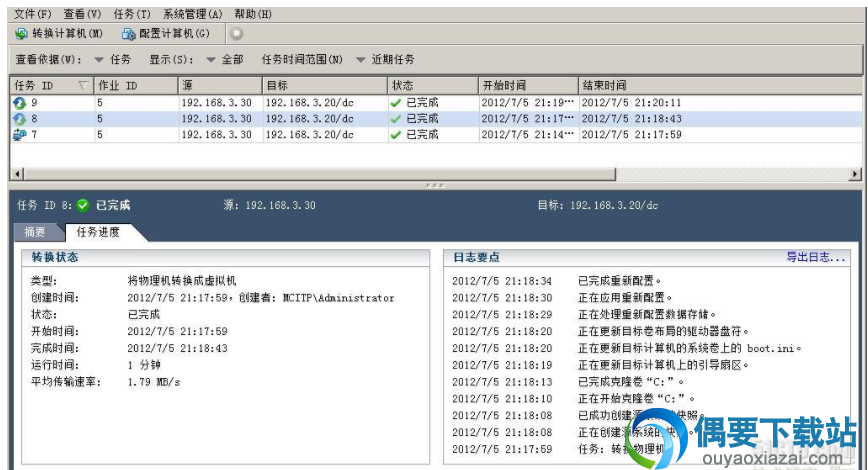Sort by the 源 column header
The image size is (868, 470).
pyautogui.click(x=220, y=85)
